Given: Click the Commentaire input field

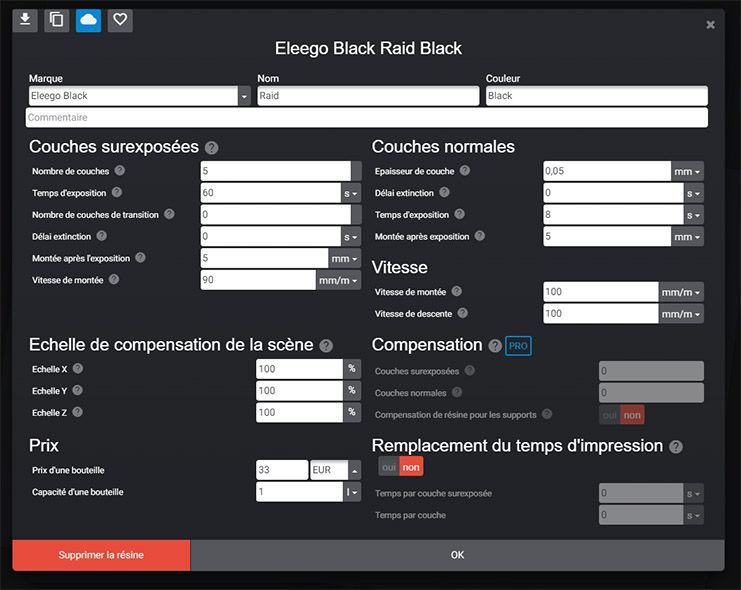Looking at the screenshot, I should pos(367,118).
